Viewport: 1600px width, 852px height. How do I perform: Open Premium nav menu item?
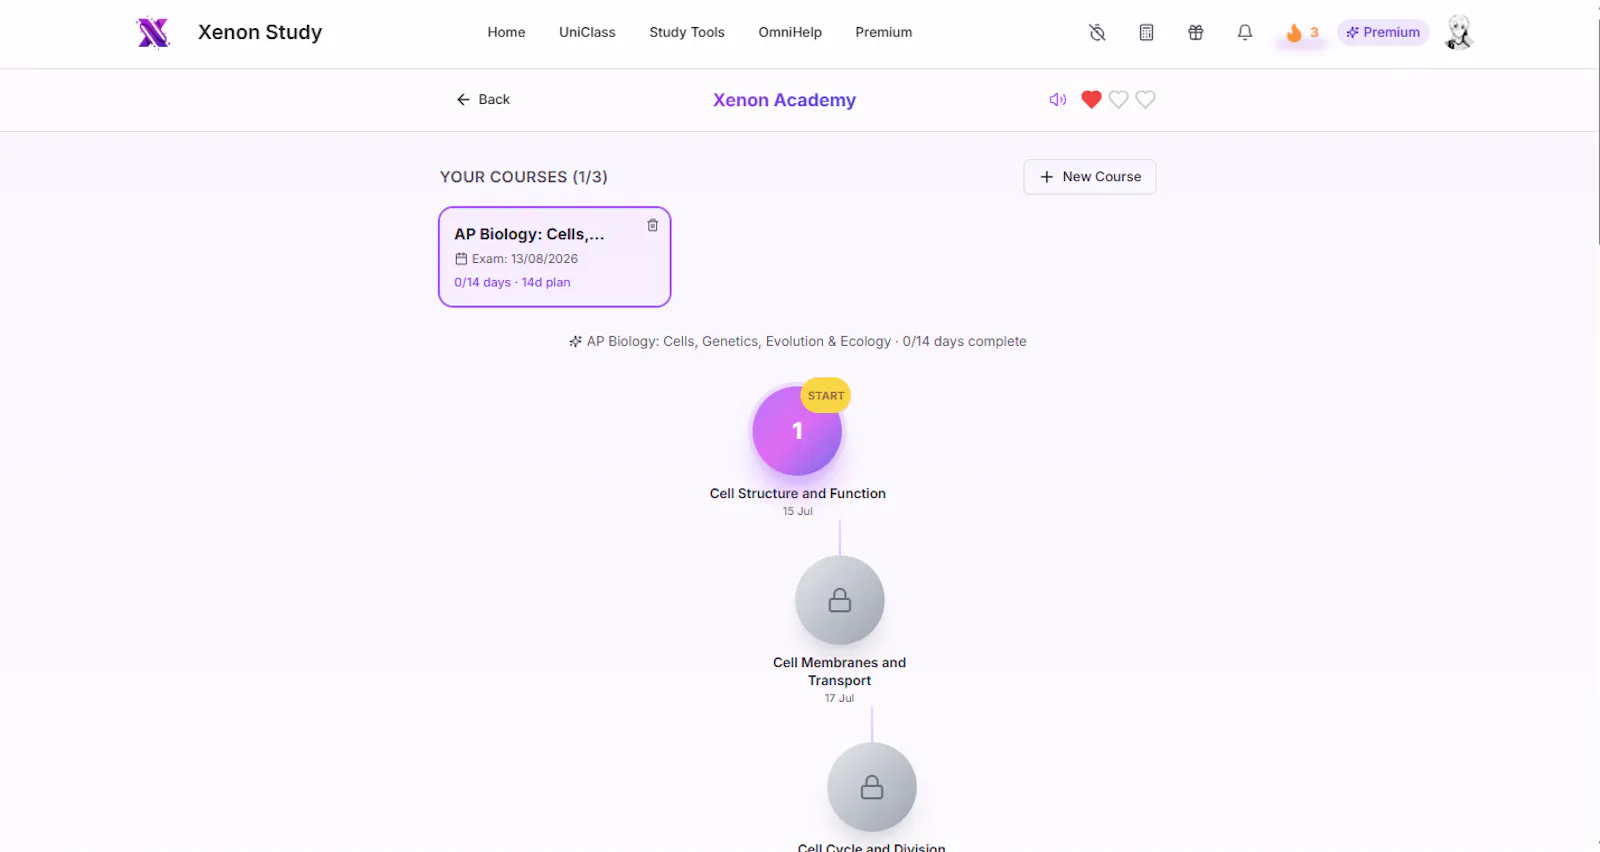coord(883,32)
